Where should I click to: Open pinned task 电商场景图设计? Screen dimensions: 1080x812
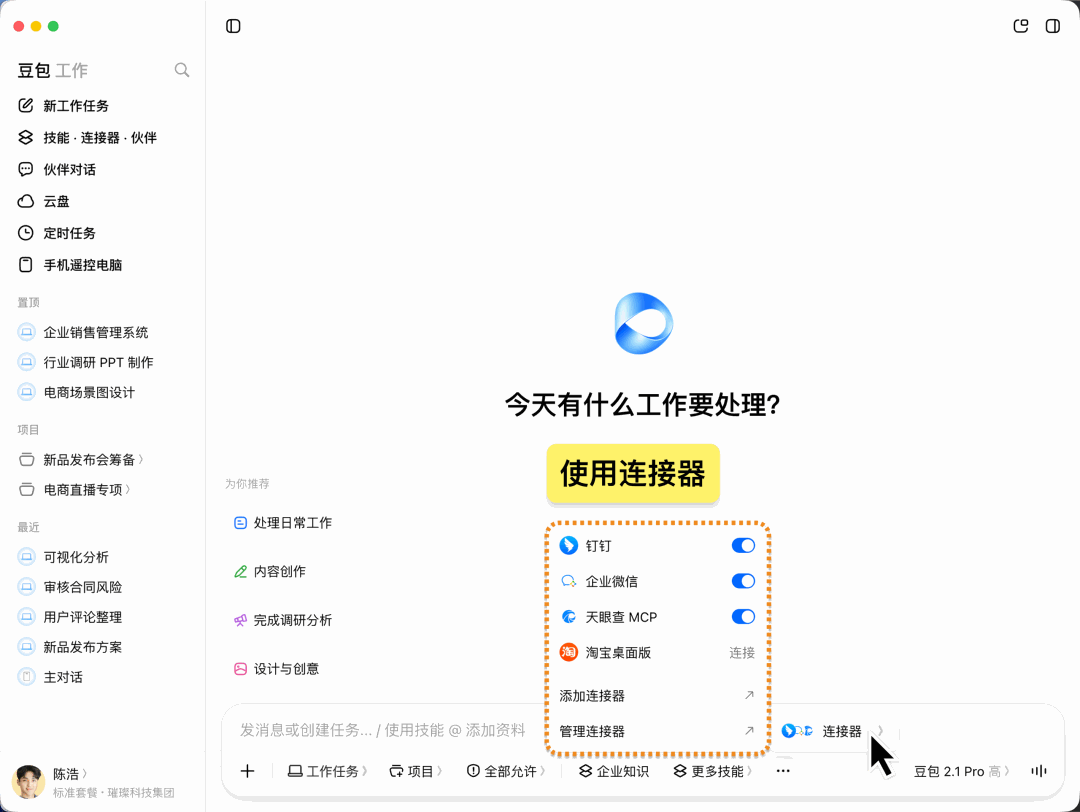tap(89, 393)
